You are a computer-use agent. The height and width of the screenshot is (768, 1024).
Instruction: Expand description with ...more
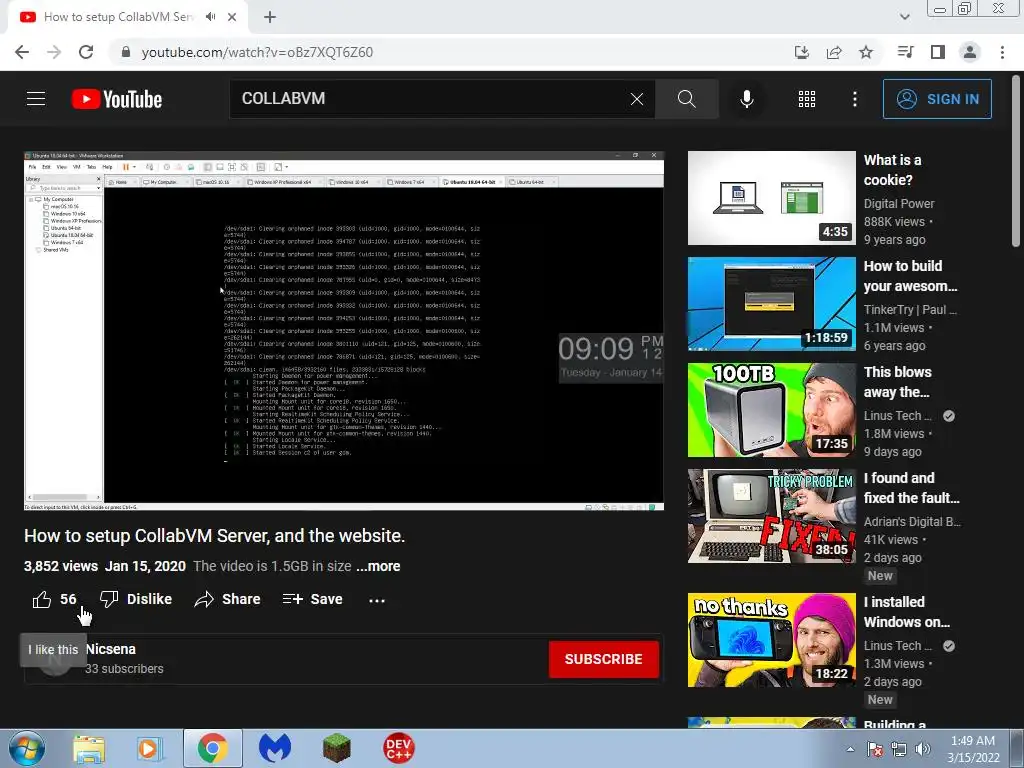pos(378,566)
